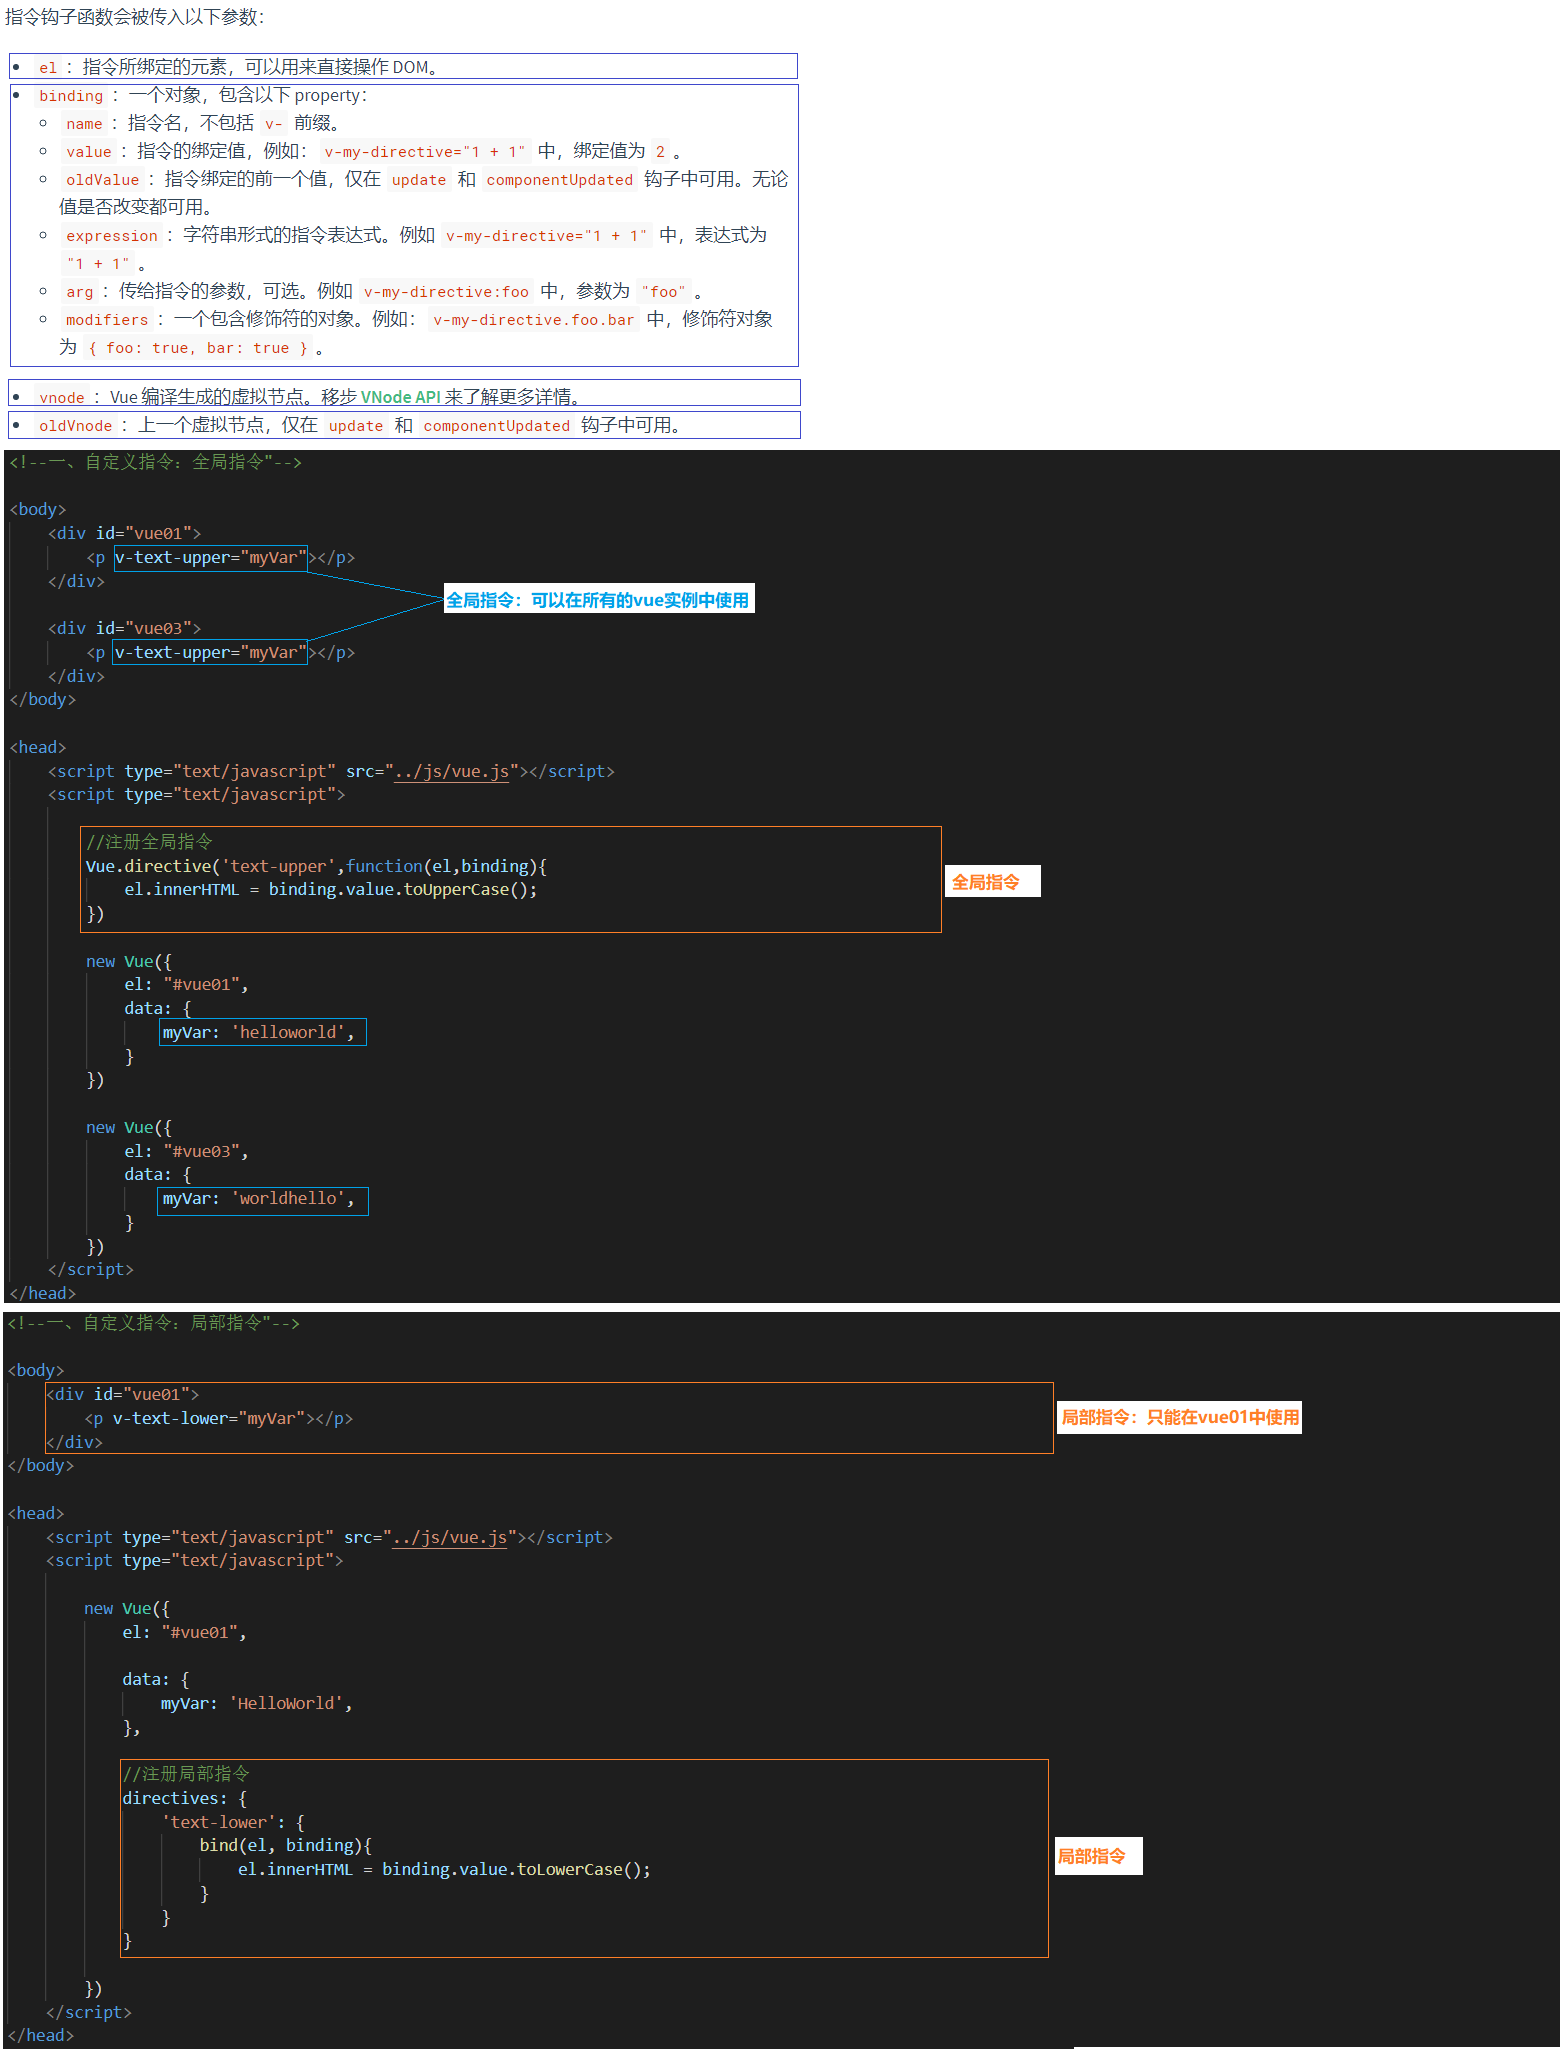Viewport: 1560px width, 2052px height.
Task: Click the 局部指令：只能在vue01中使用 annotation
Action: point(1180,1417)
